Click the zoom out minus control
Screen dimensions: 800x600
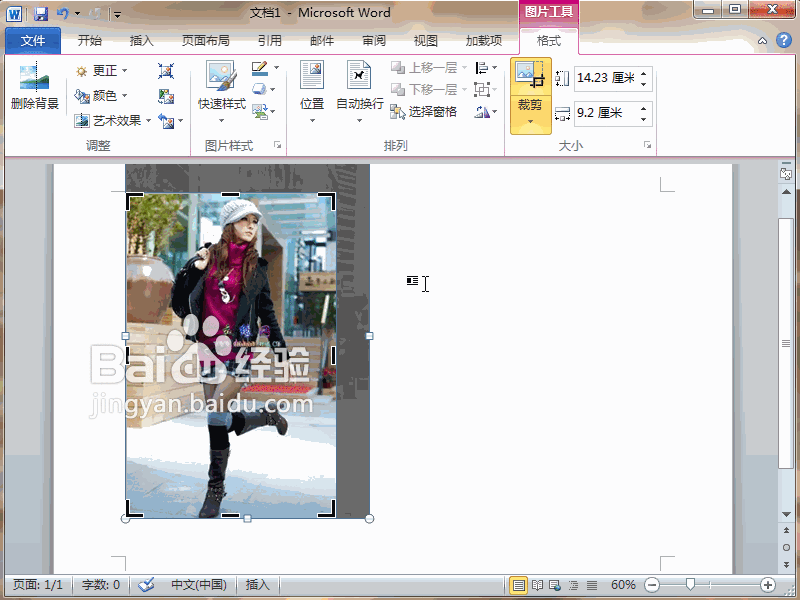point(653,585)
